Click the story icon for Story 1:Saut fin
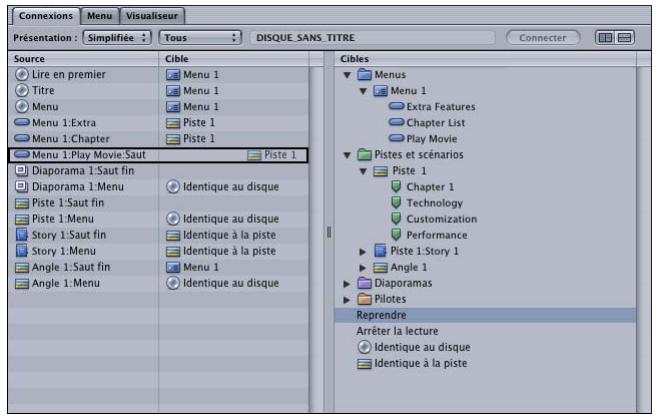 tap(22, 235)
